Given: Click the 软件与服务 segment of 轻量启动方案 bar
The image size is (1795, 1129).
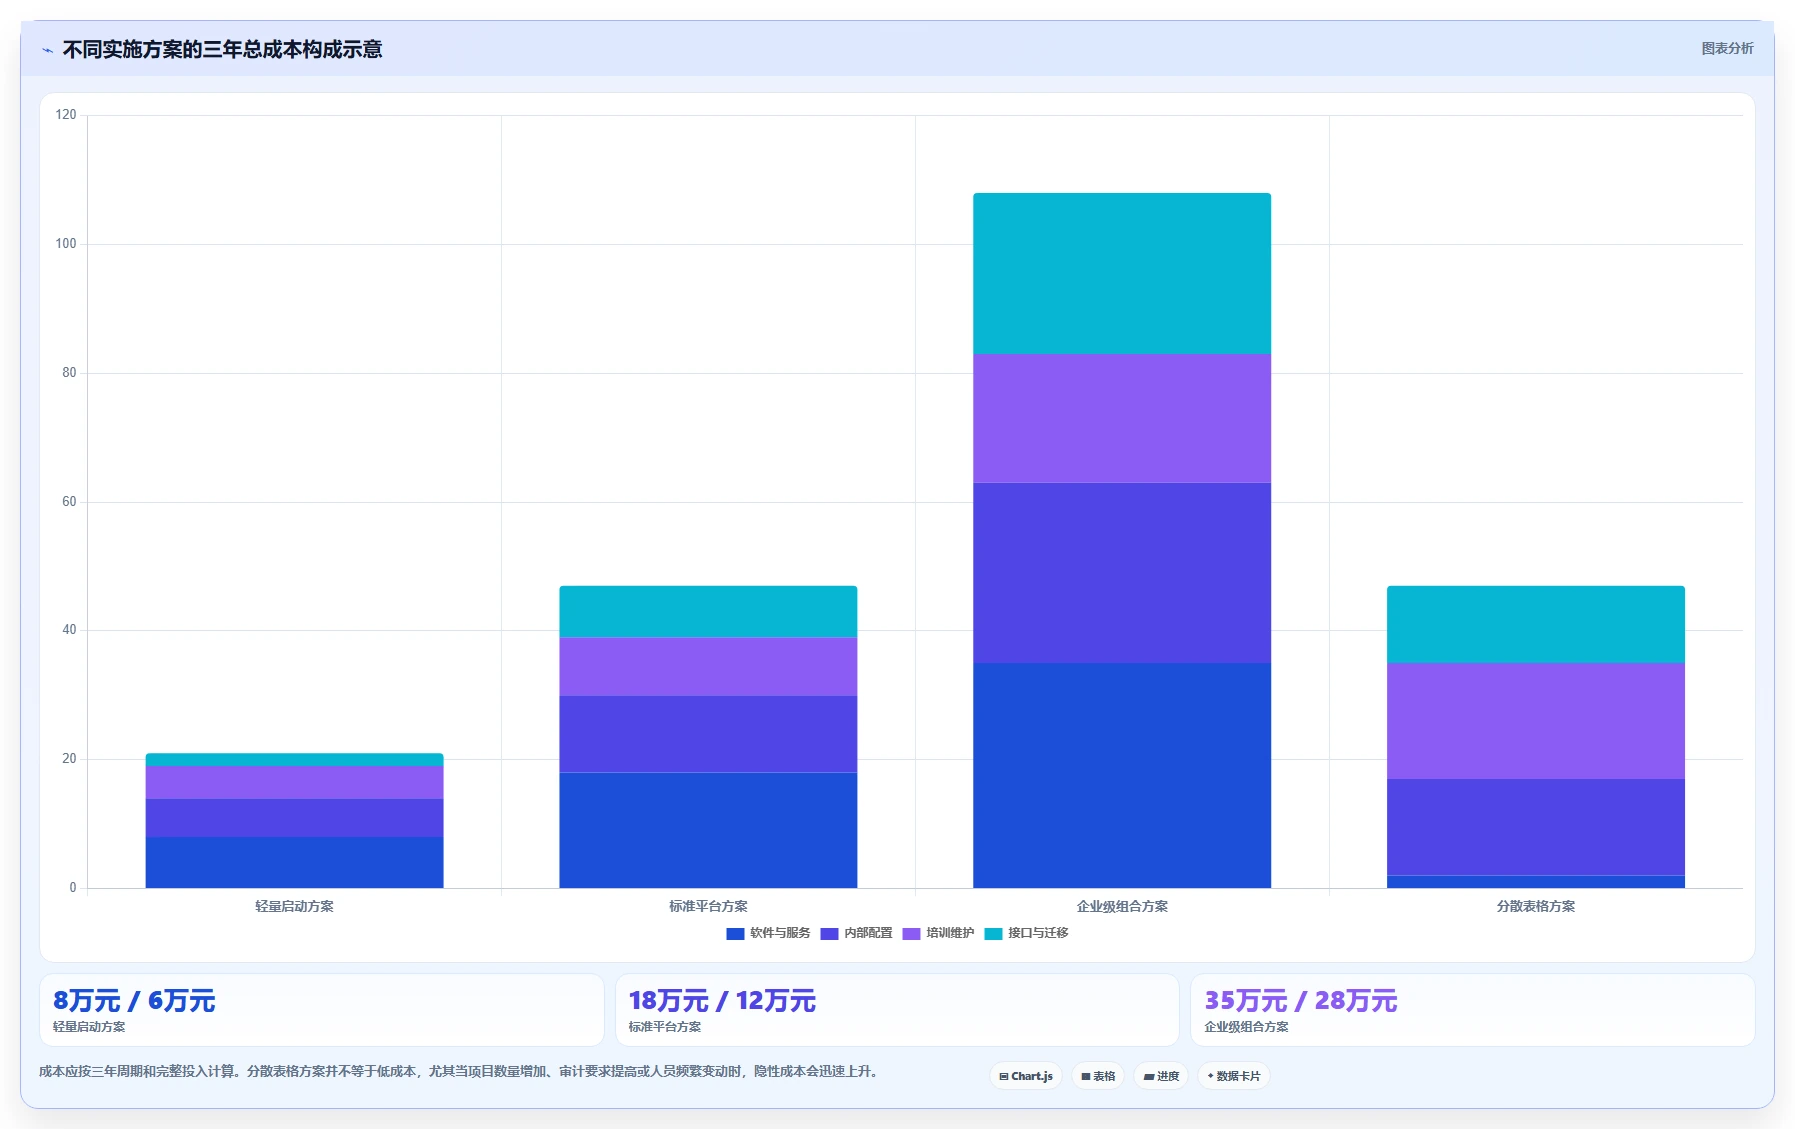Looking at the screenshot, I should tap(294, 862).
